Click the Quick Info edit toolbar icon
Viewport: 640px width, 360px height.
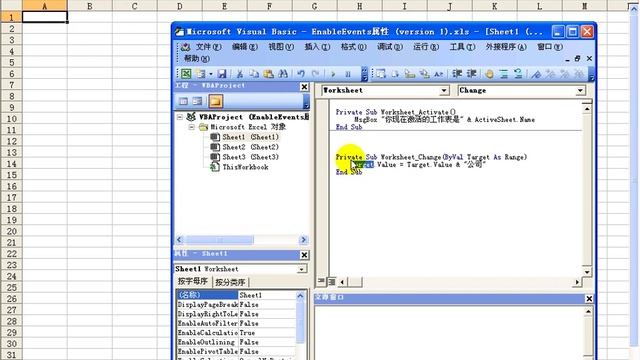pos(409,73)
